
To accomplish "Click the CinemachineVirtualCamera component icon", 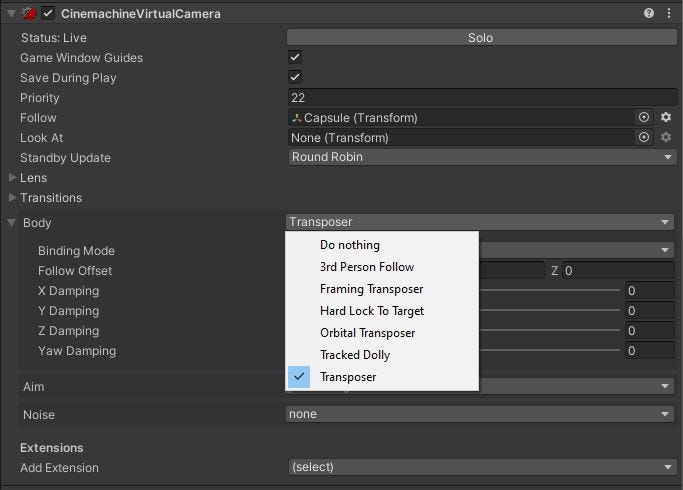I will click(29, 13).
